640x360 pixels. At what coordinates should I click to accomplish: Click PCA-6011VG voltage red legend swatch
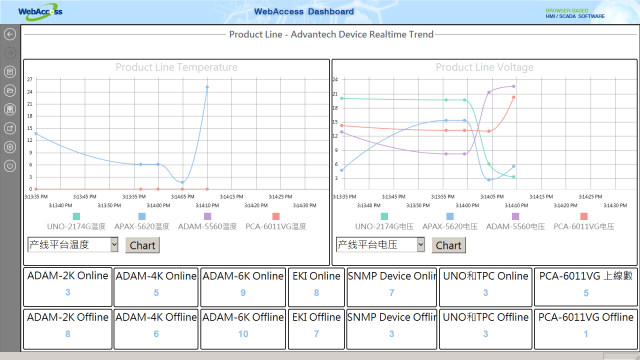[x=584, y=216]
